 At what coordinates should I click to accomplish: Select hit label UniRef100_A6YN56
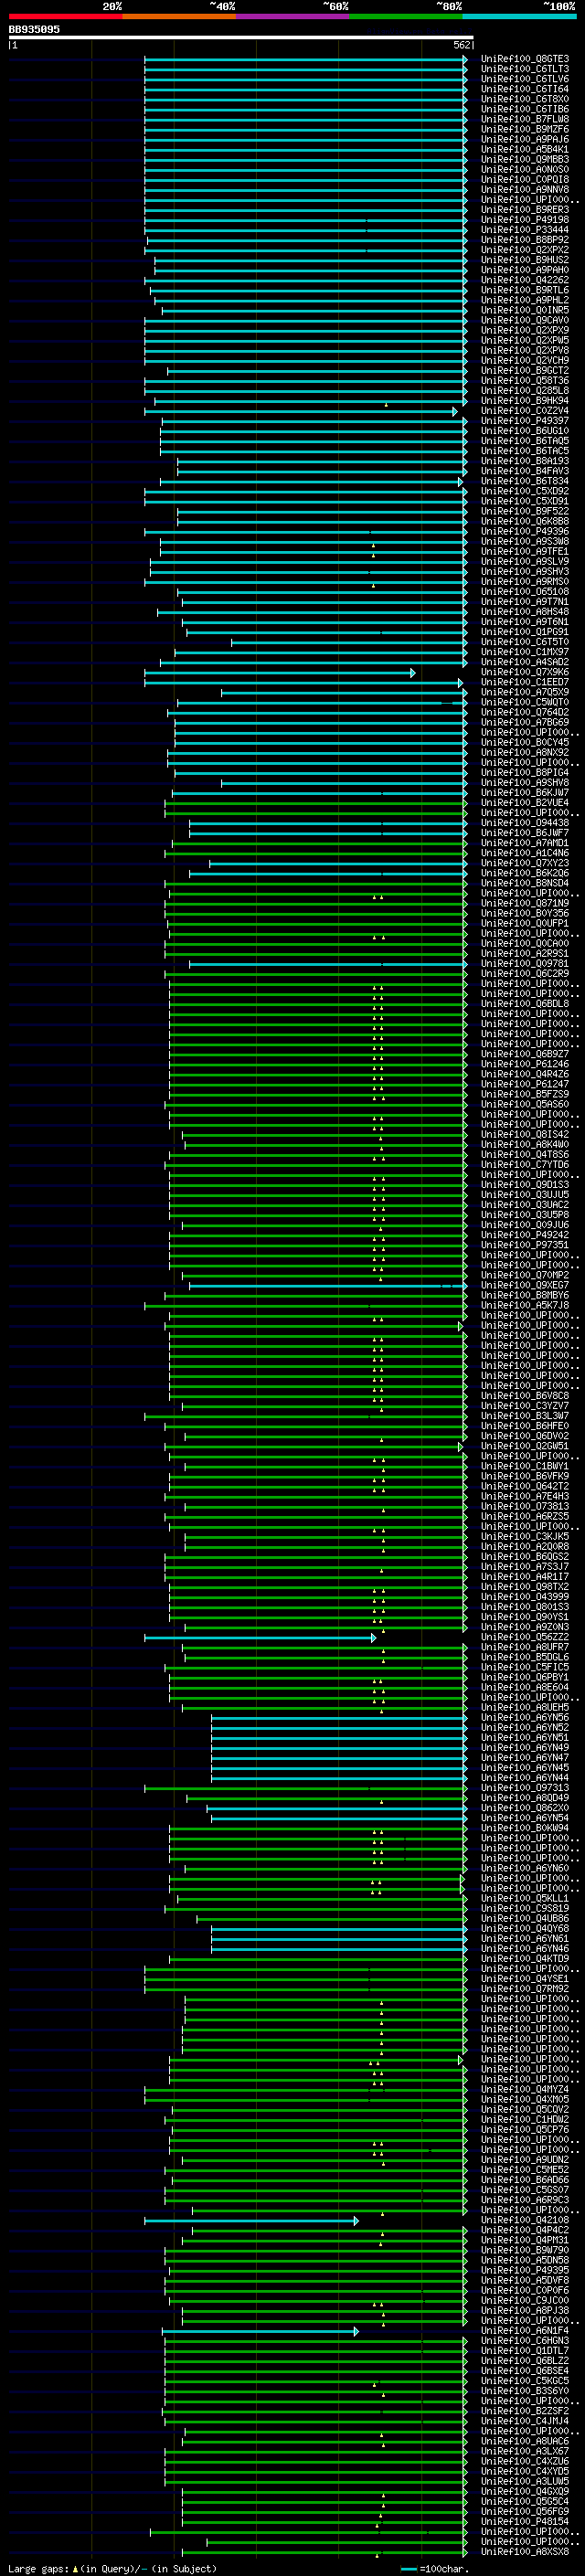click(525, 1718)
